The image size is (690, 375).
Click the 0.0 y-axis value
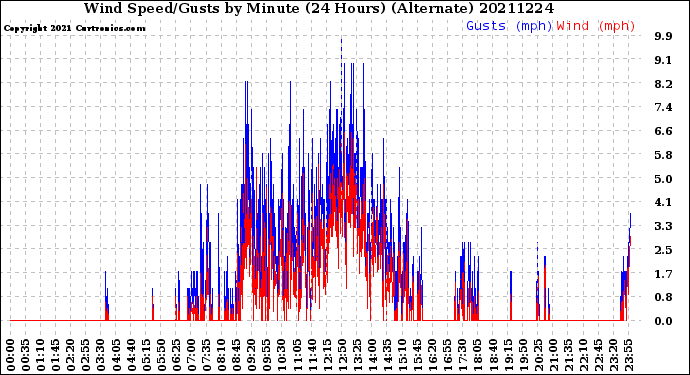coord(663,321)
